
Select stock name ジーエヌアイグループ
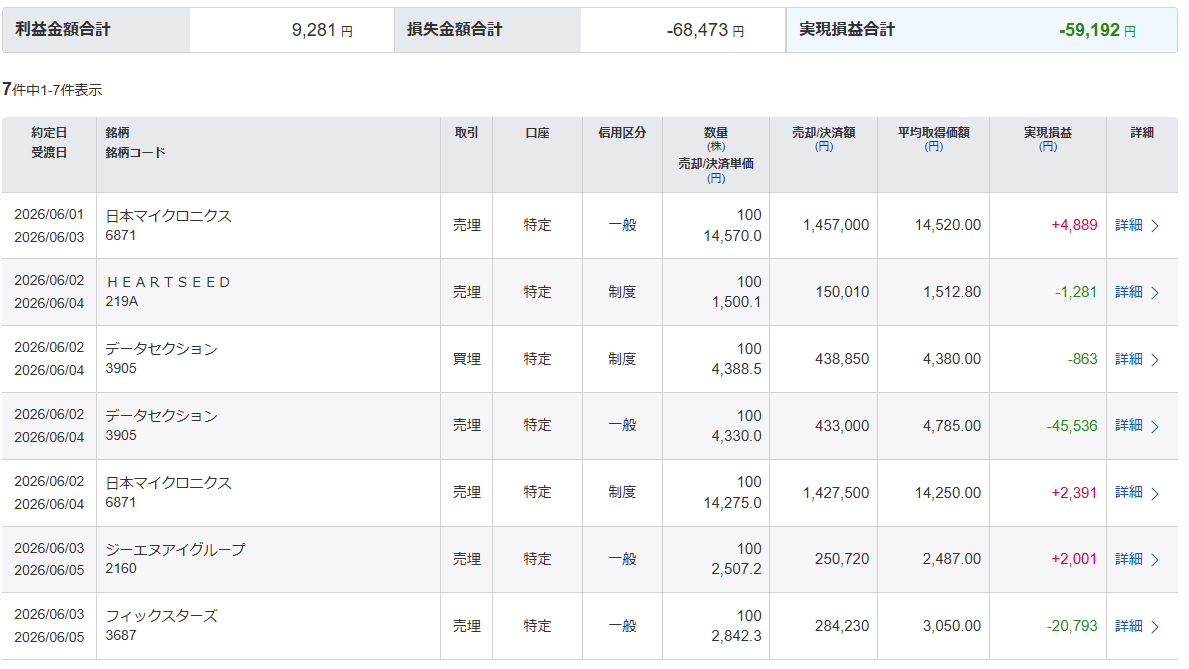175,549
